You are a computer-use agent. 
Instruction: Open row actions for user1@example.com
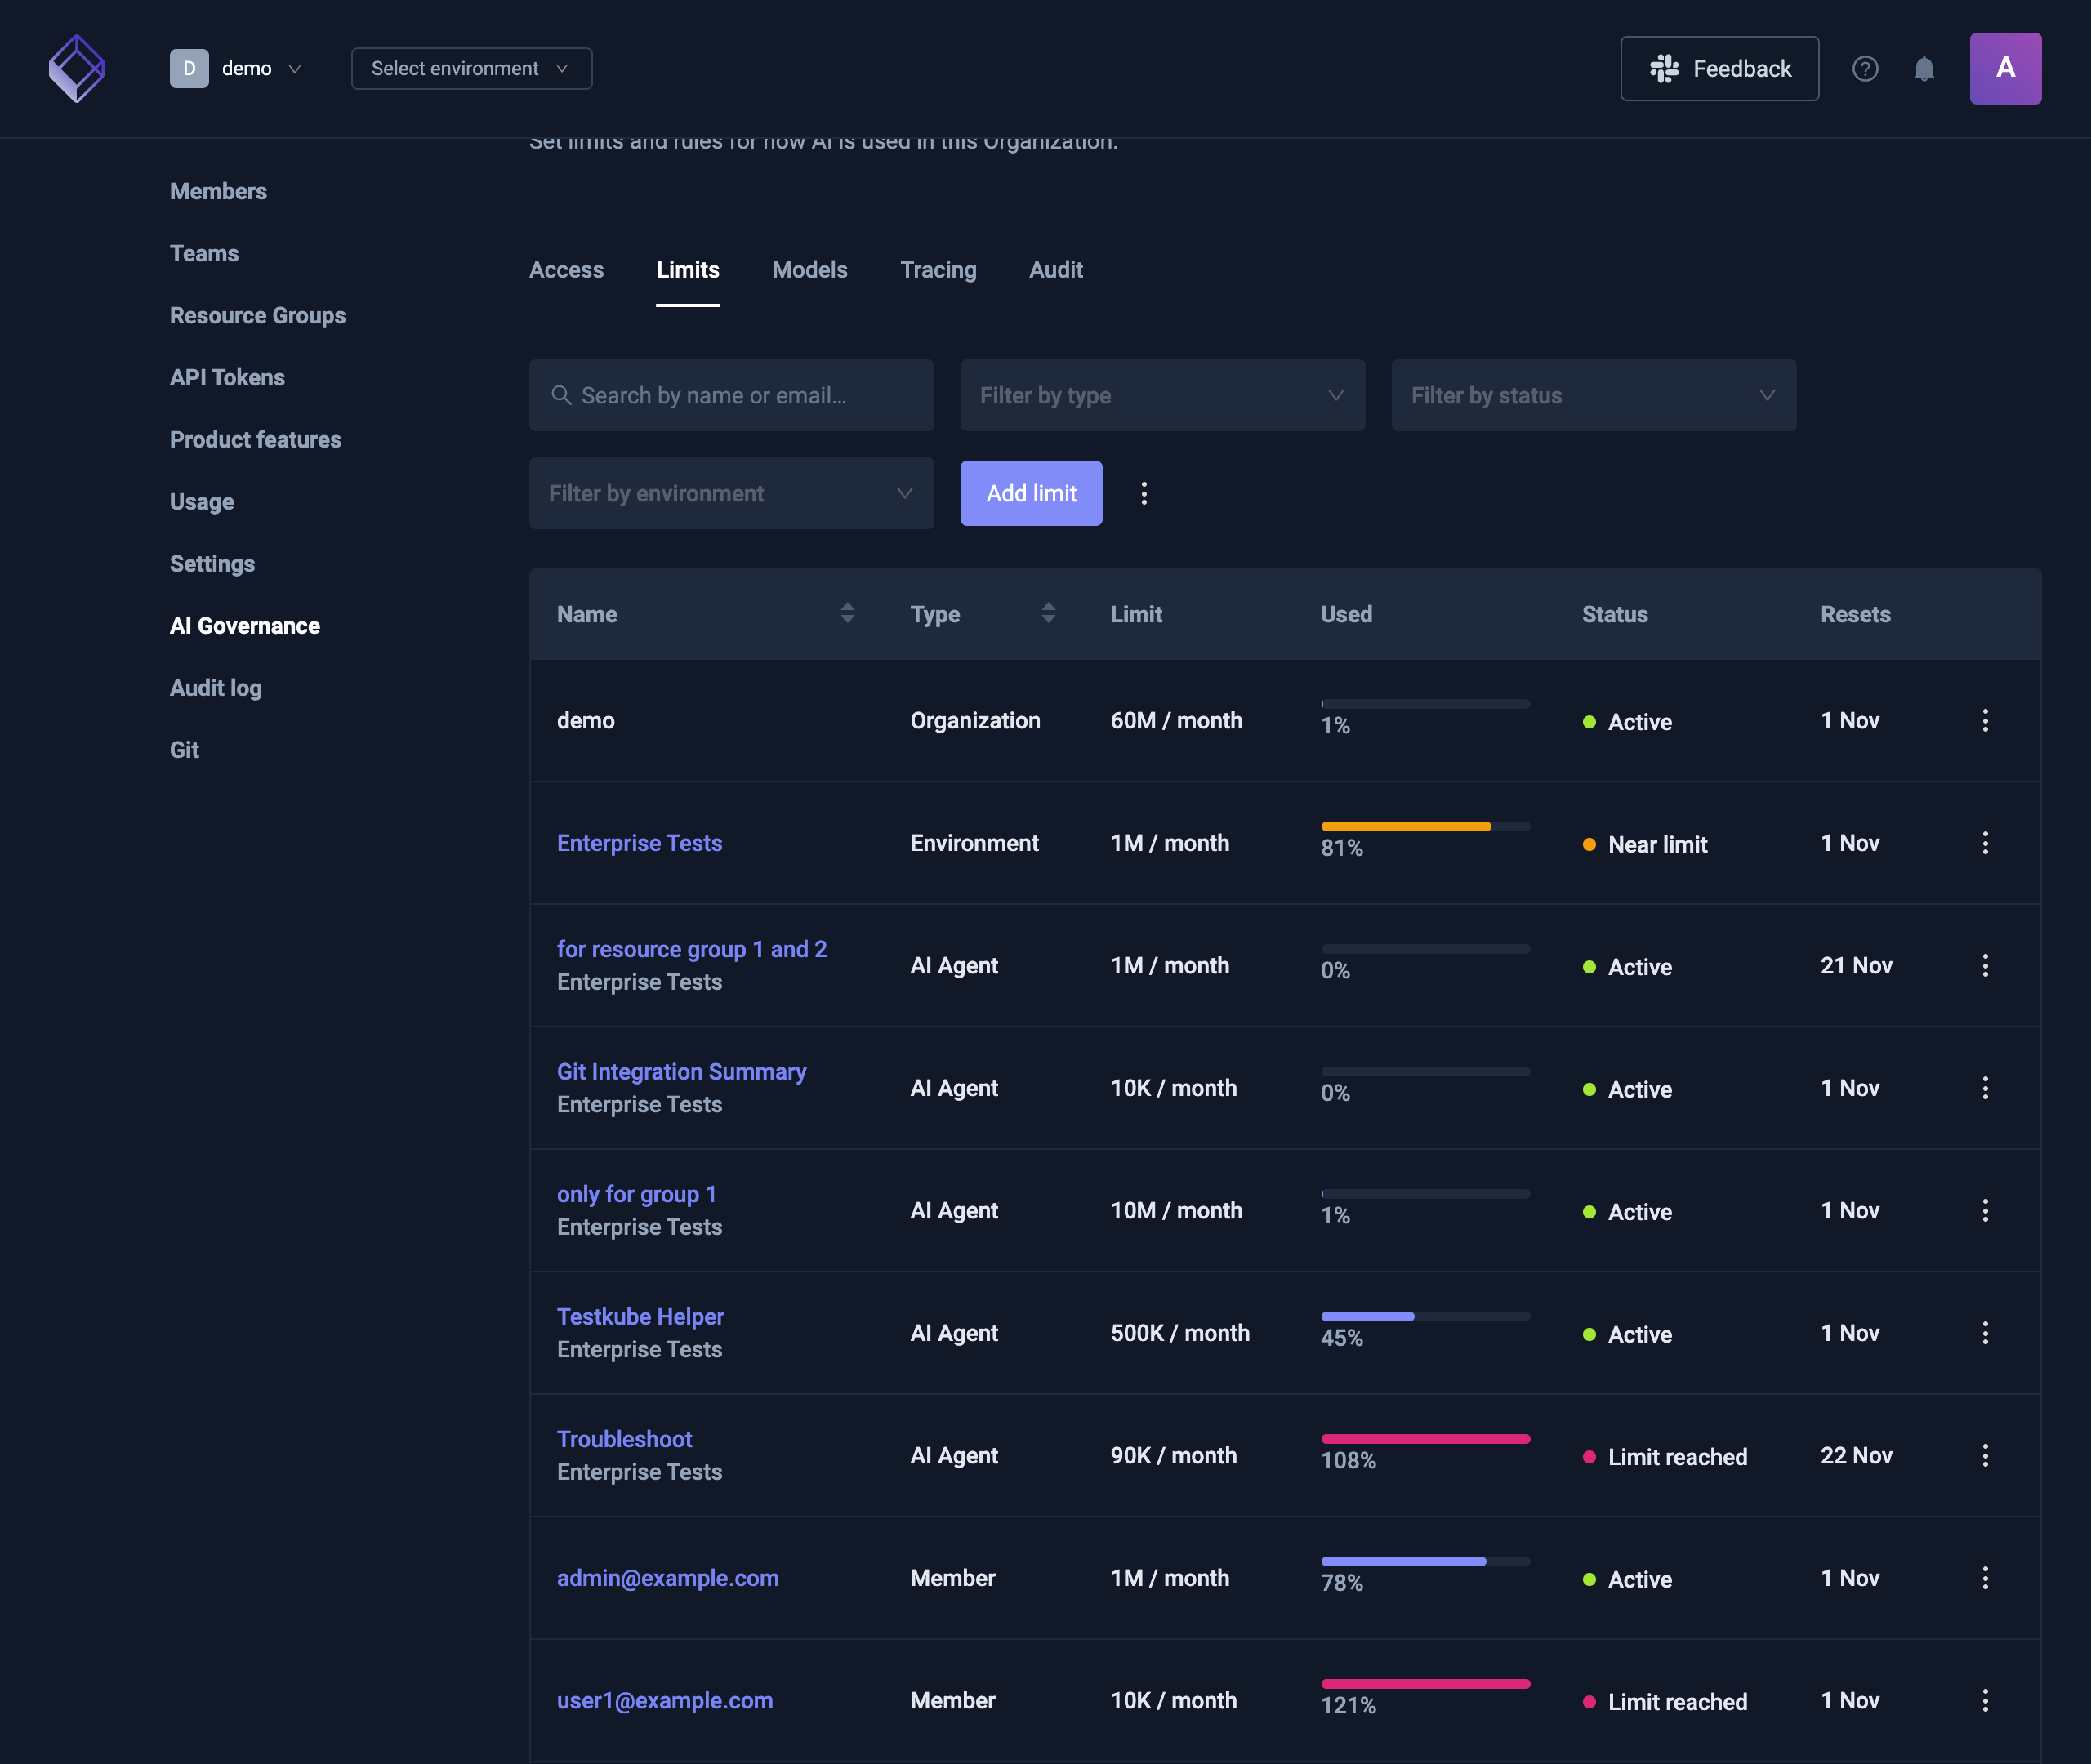point(1985,1700)
